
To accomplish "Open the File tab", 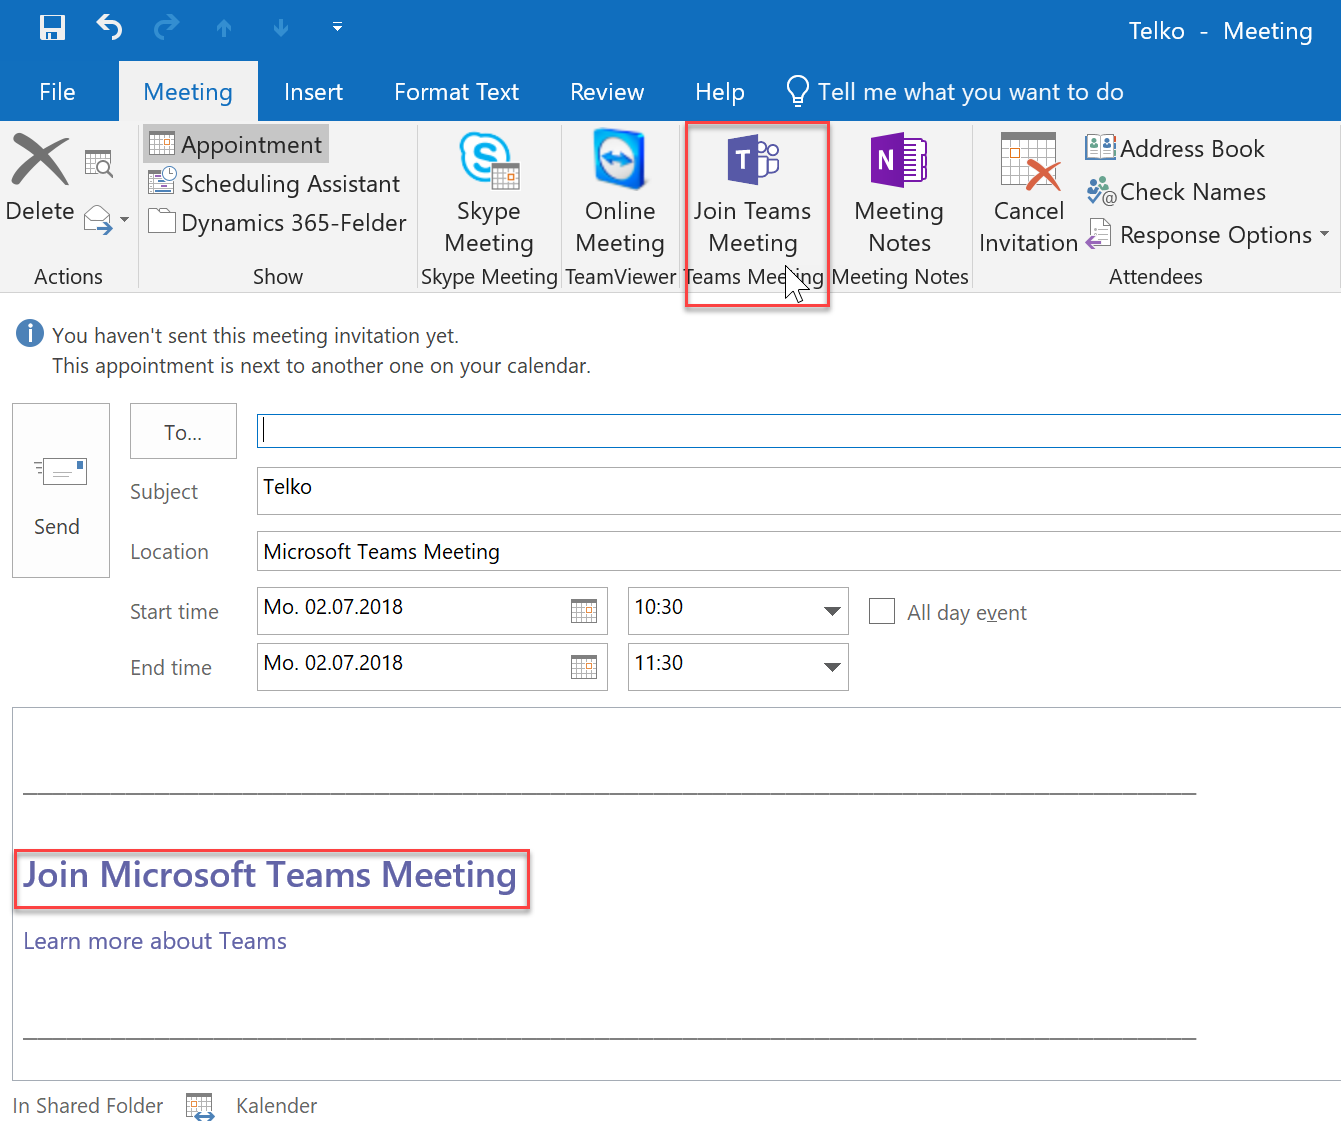I will pos(57,92).
